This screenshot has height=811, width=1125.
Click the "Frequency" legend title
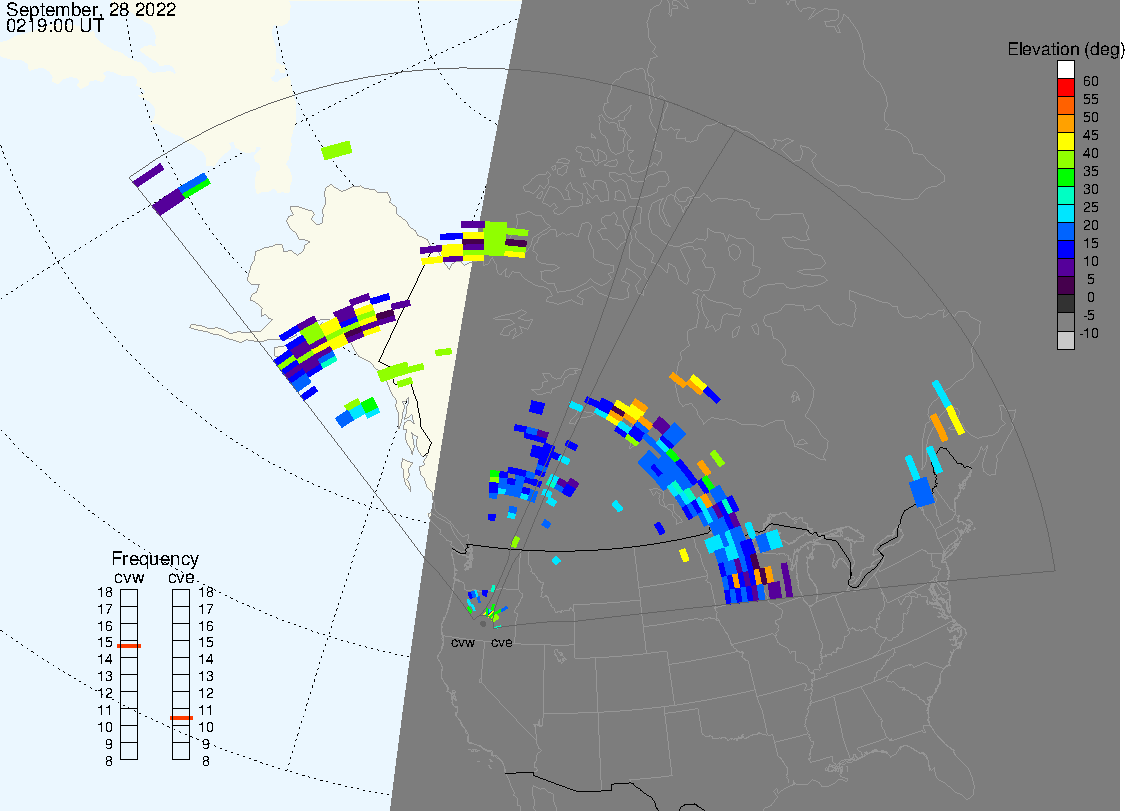click(155, 558)
